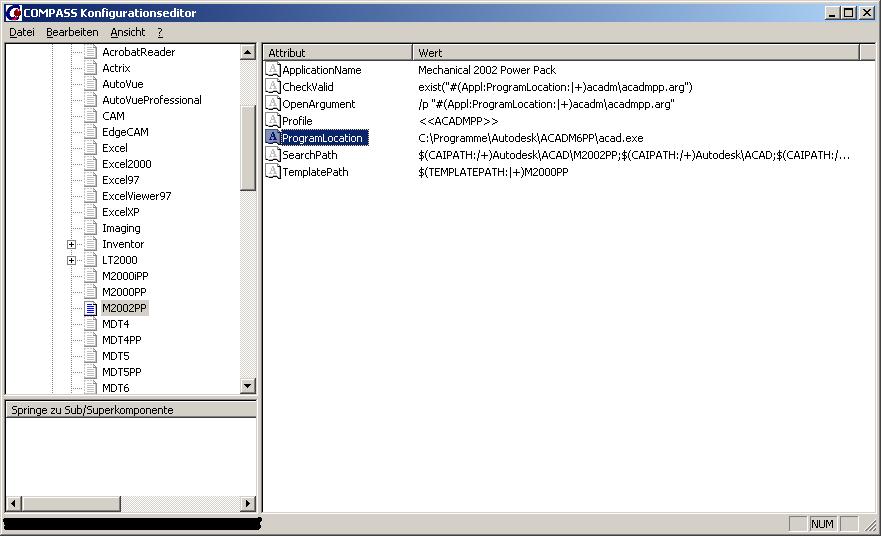
Task: Open the Ansicht menu
Action: point(128,33)
